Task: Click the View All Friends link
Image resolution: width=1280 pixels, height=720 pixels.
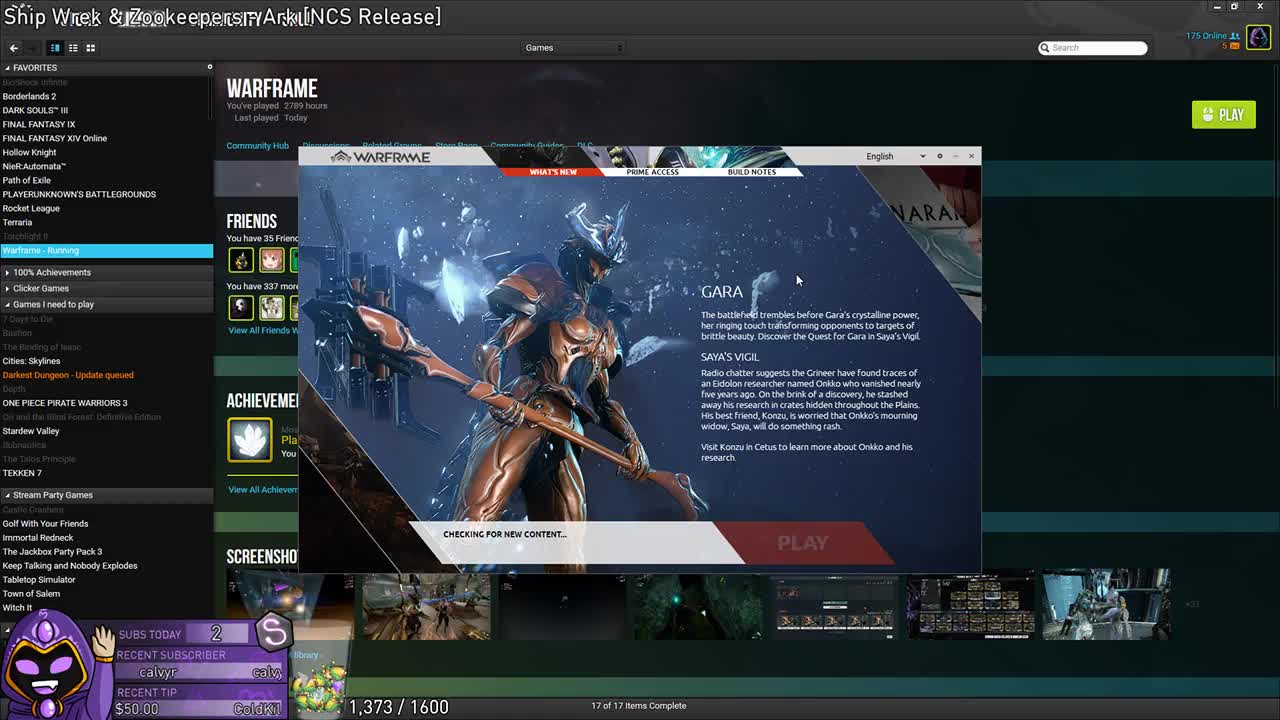Action: point(262,330)
